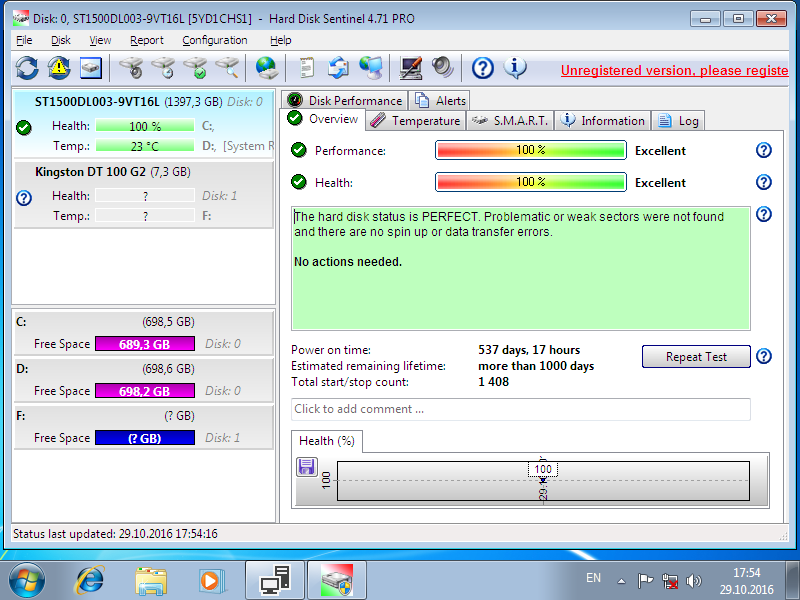
Task: Click the Health 100 % gradient bar on Overview
Action: 531,182
